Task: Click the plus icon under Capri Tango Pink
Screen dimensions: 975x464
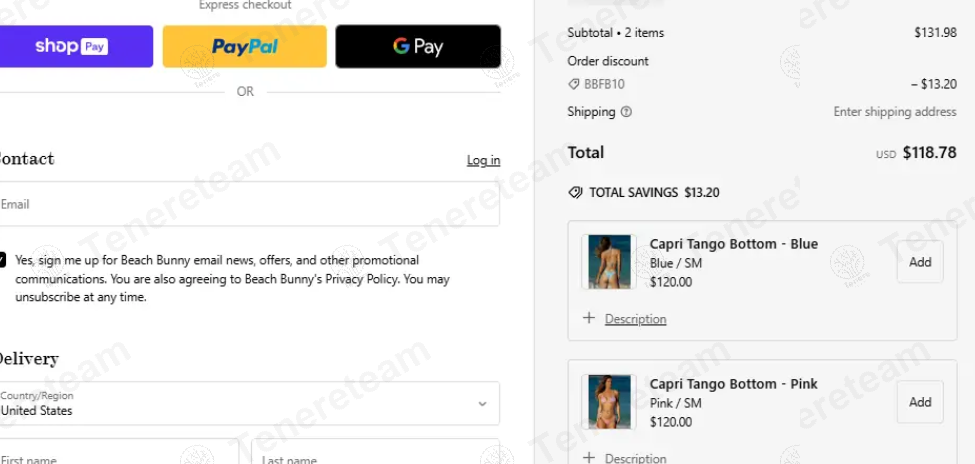Action: tap(588, 457)
